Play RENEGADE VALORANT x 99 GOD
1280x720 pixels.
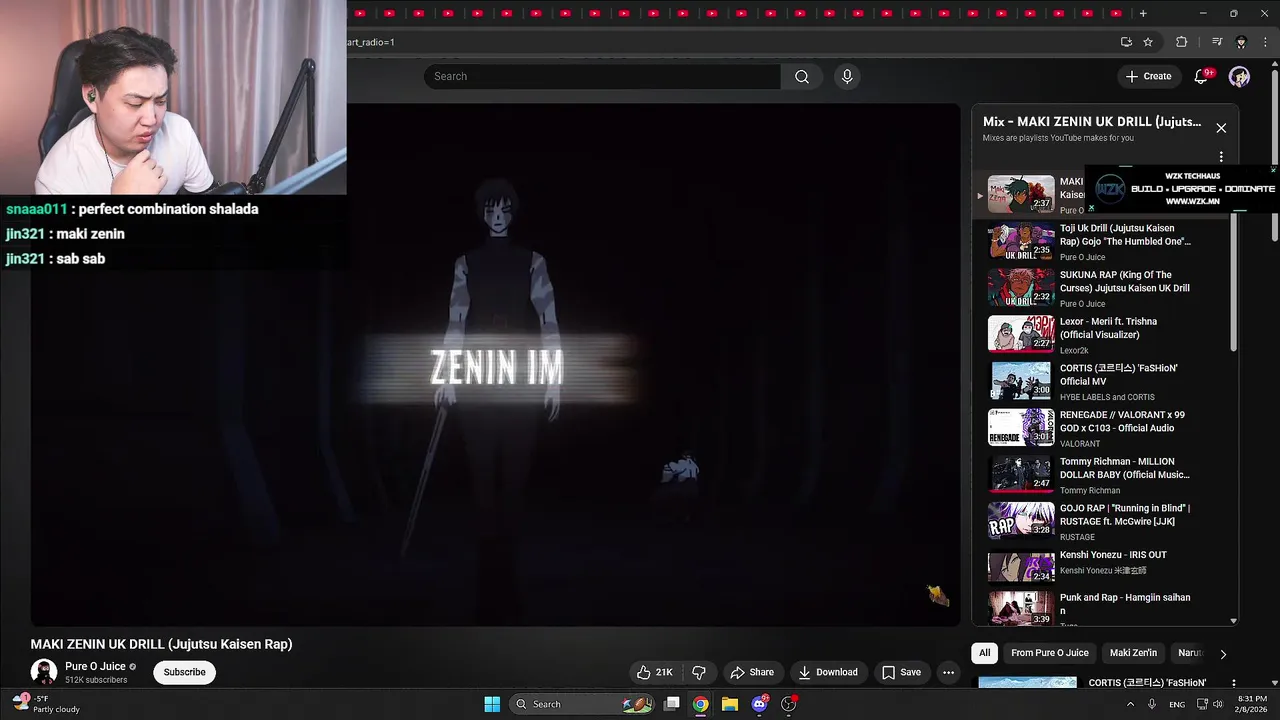tap(1100, 428)
